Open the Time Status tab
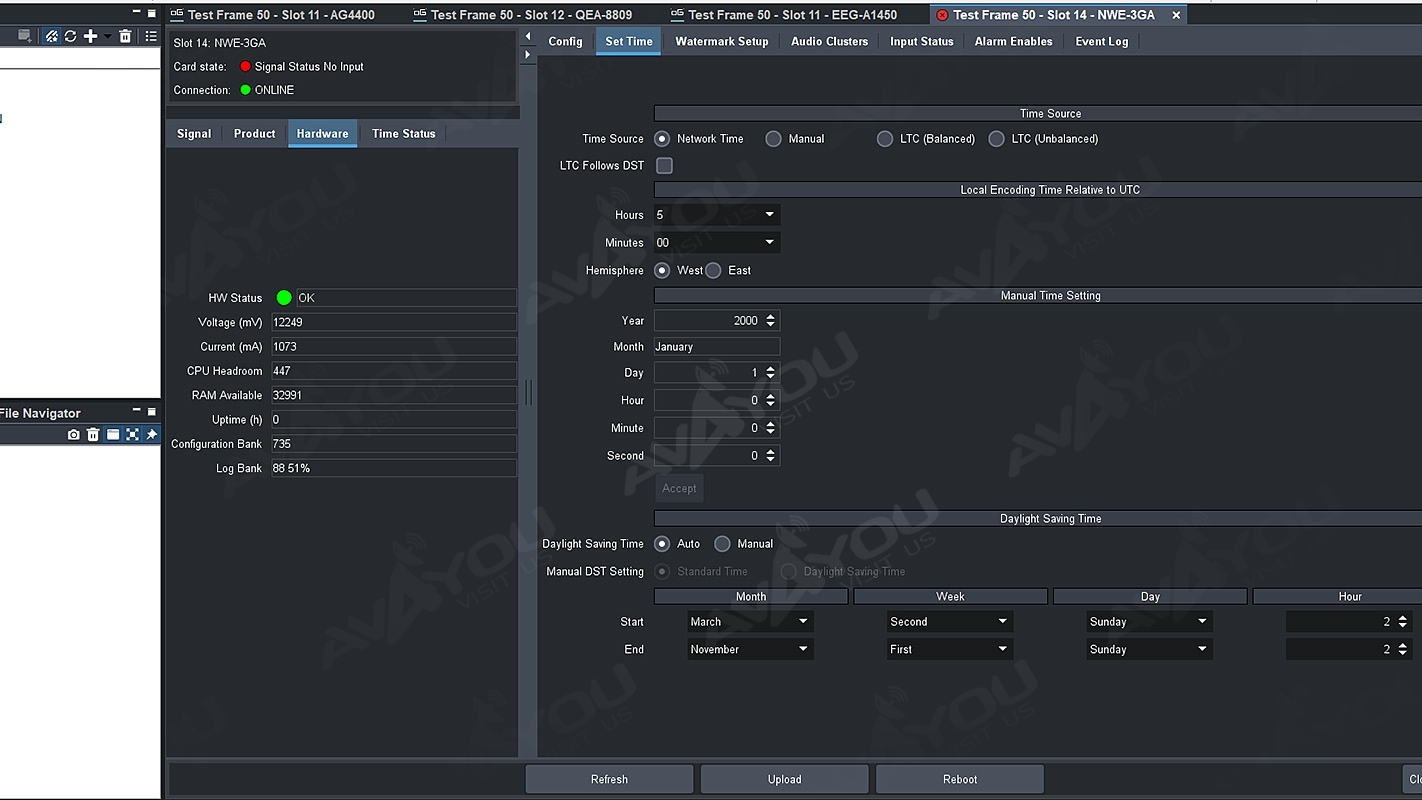Viewport: 1422px width, 800px height. tap(403, 134)
